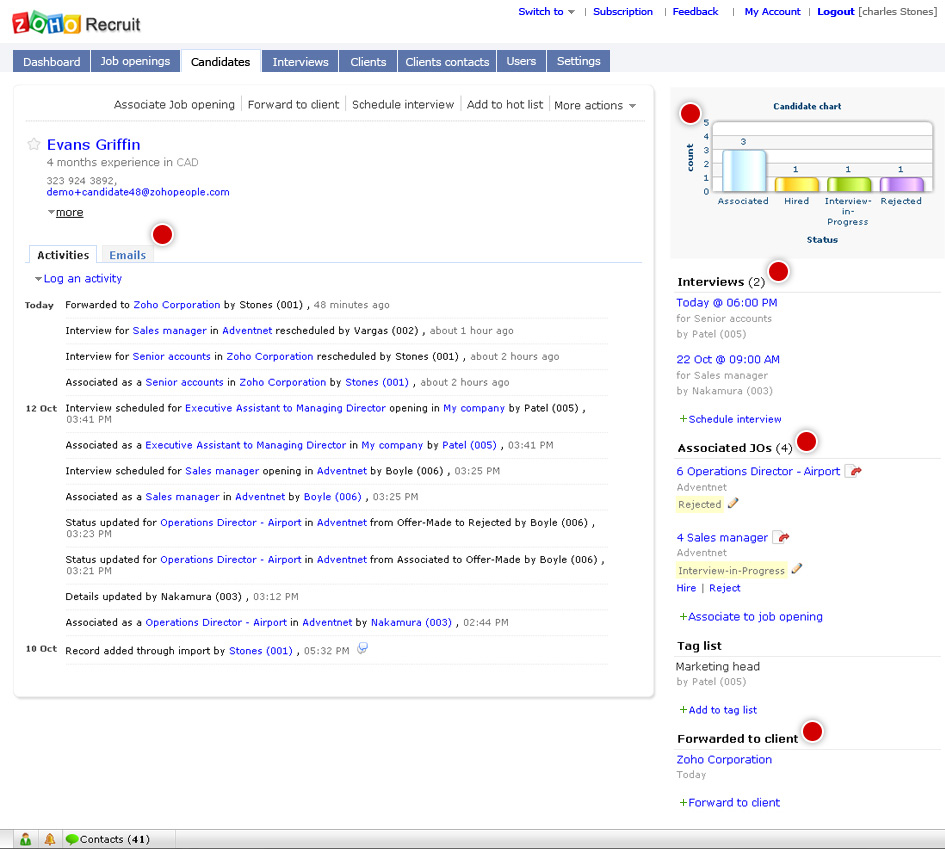The image size is (945, 850).
Task: Click the Hire link for Sales manager
Action: click(x=686, y=588)
